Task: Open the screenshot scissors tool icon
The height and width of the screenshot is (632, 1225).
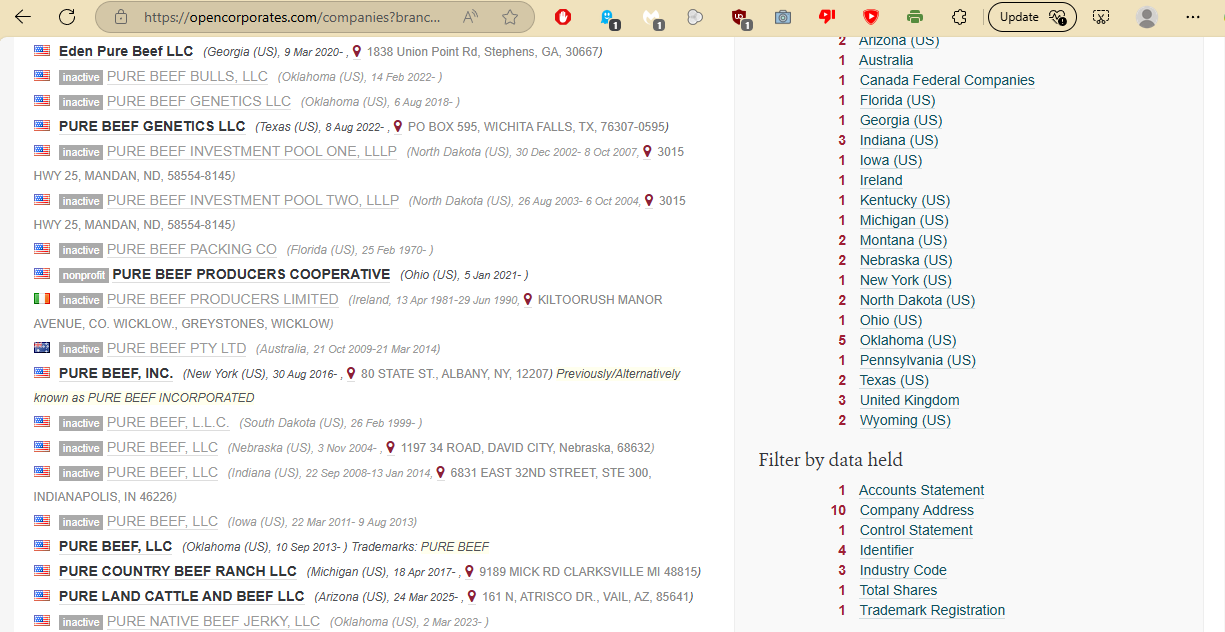Action: tap(1101, 17)
